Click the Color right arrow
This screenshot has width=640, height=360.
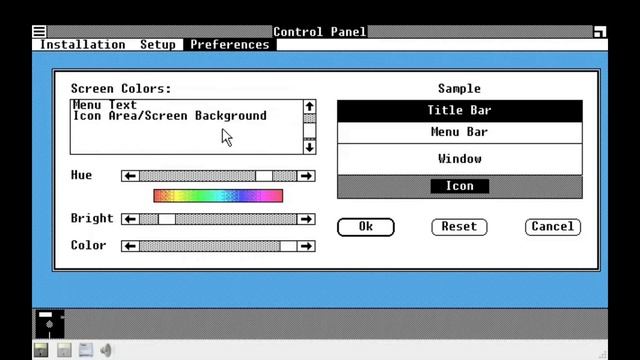pyautogui.click(x=306, y=246)
